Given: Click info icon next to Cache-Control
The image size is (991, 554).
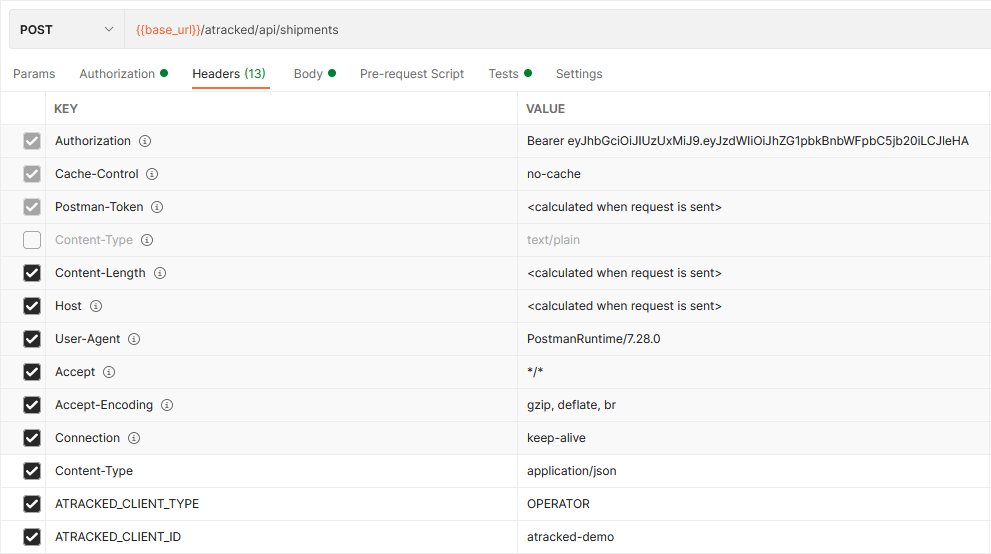Looking at the screenshot, I should coord(152,174).
